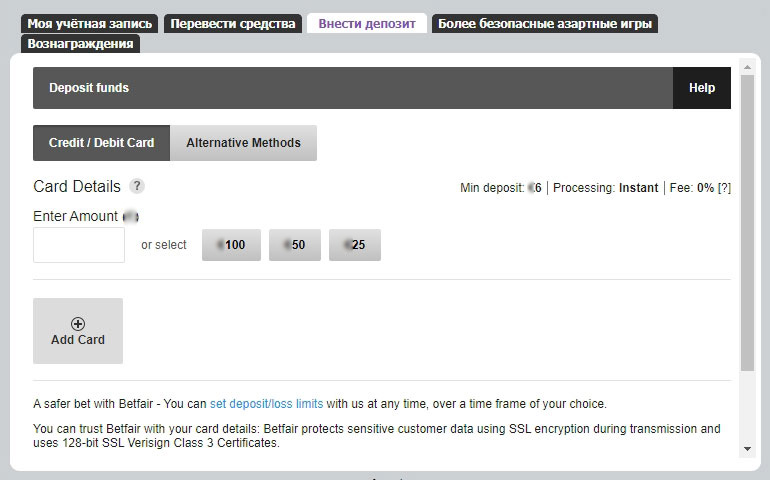
Task: Click the plus icon on Add Card
Action: click(78, 323)
